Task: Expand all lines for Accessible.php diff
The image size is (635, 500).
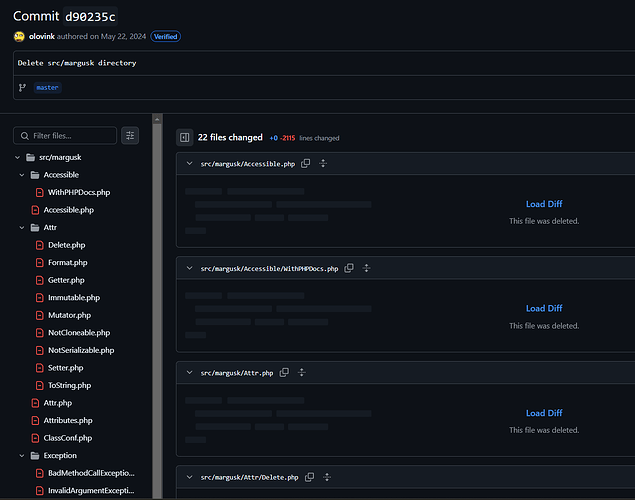Action: [x=323, y=163]
